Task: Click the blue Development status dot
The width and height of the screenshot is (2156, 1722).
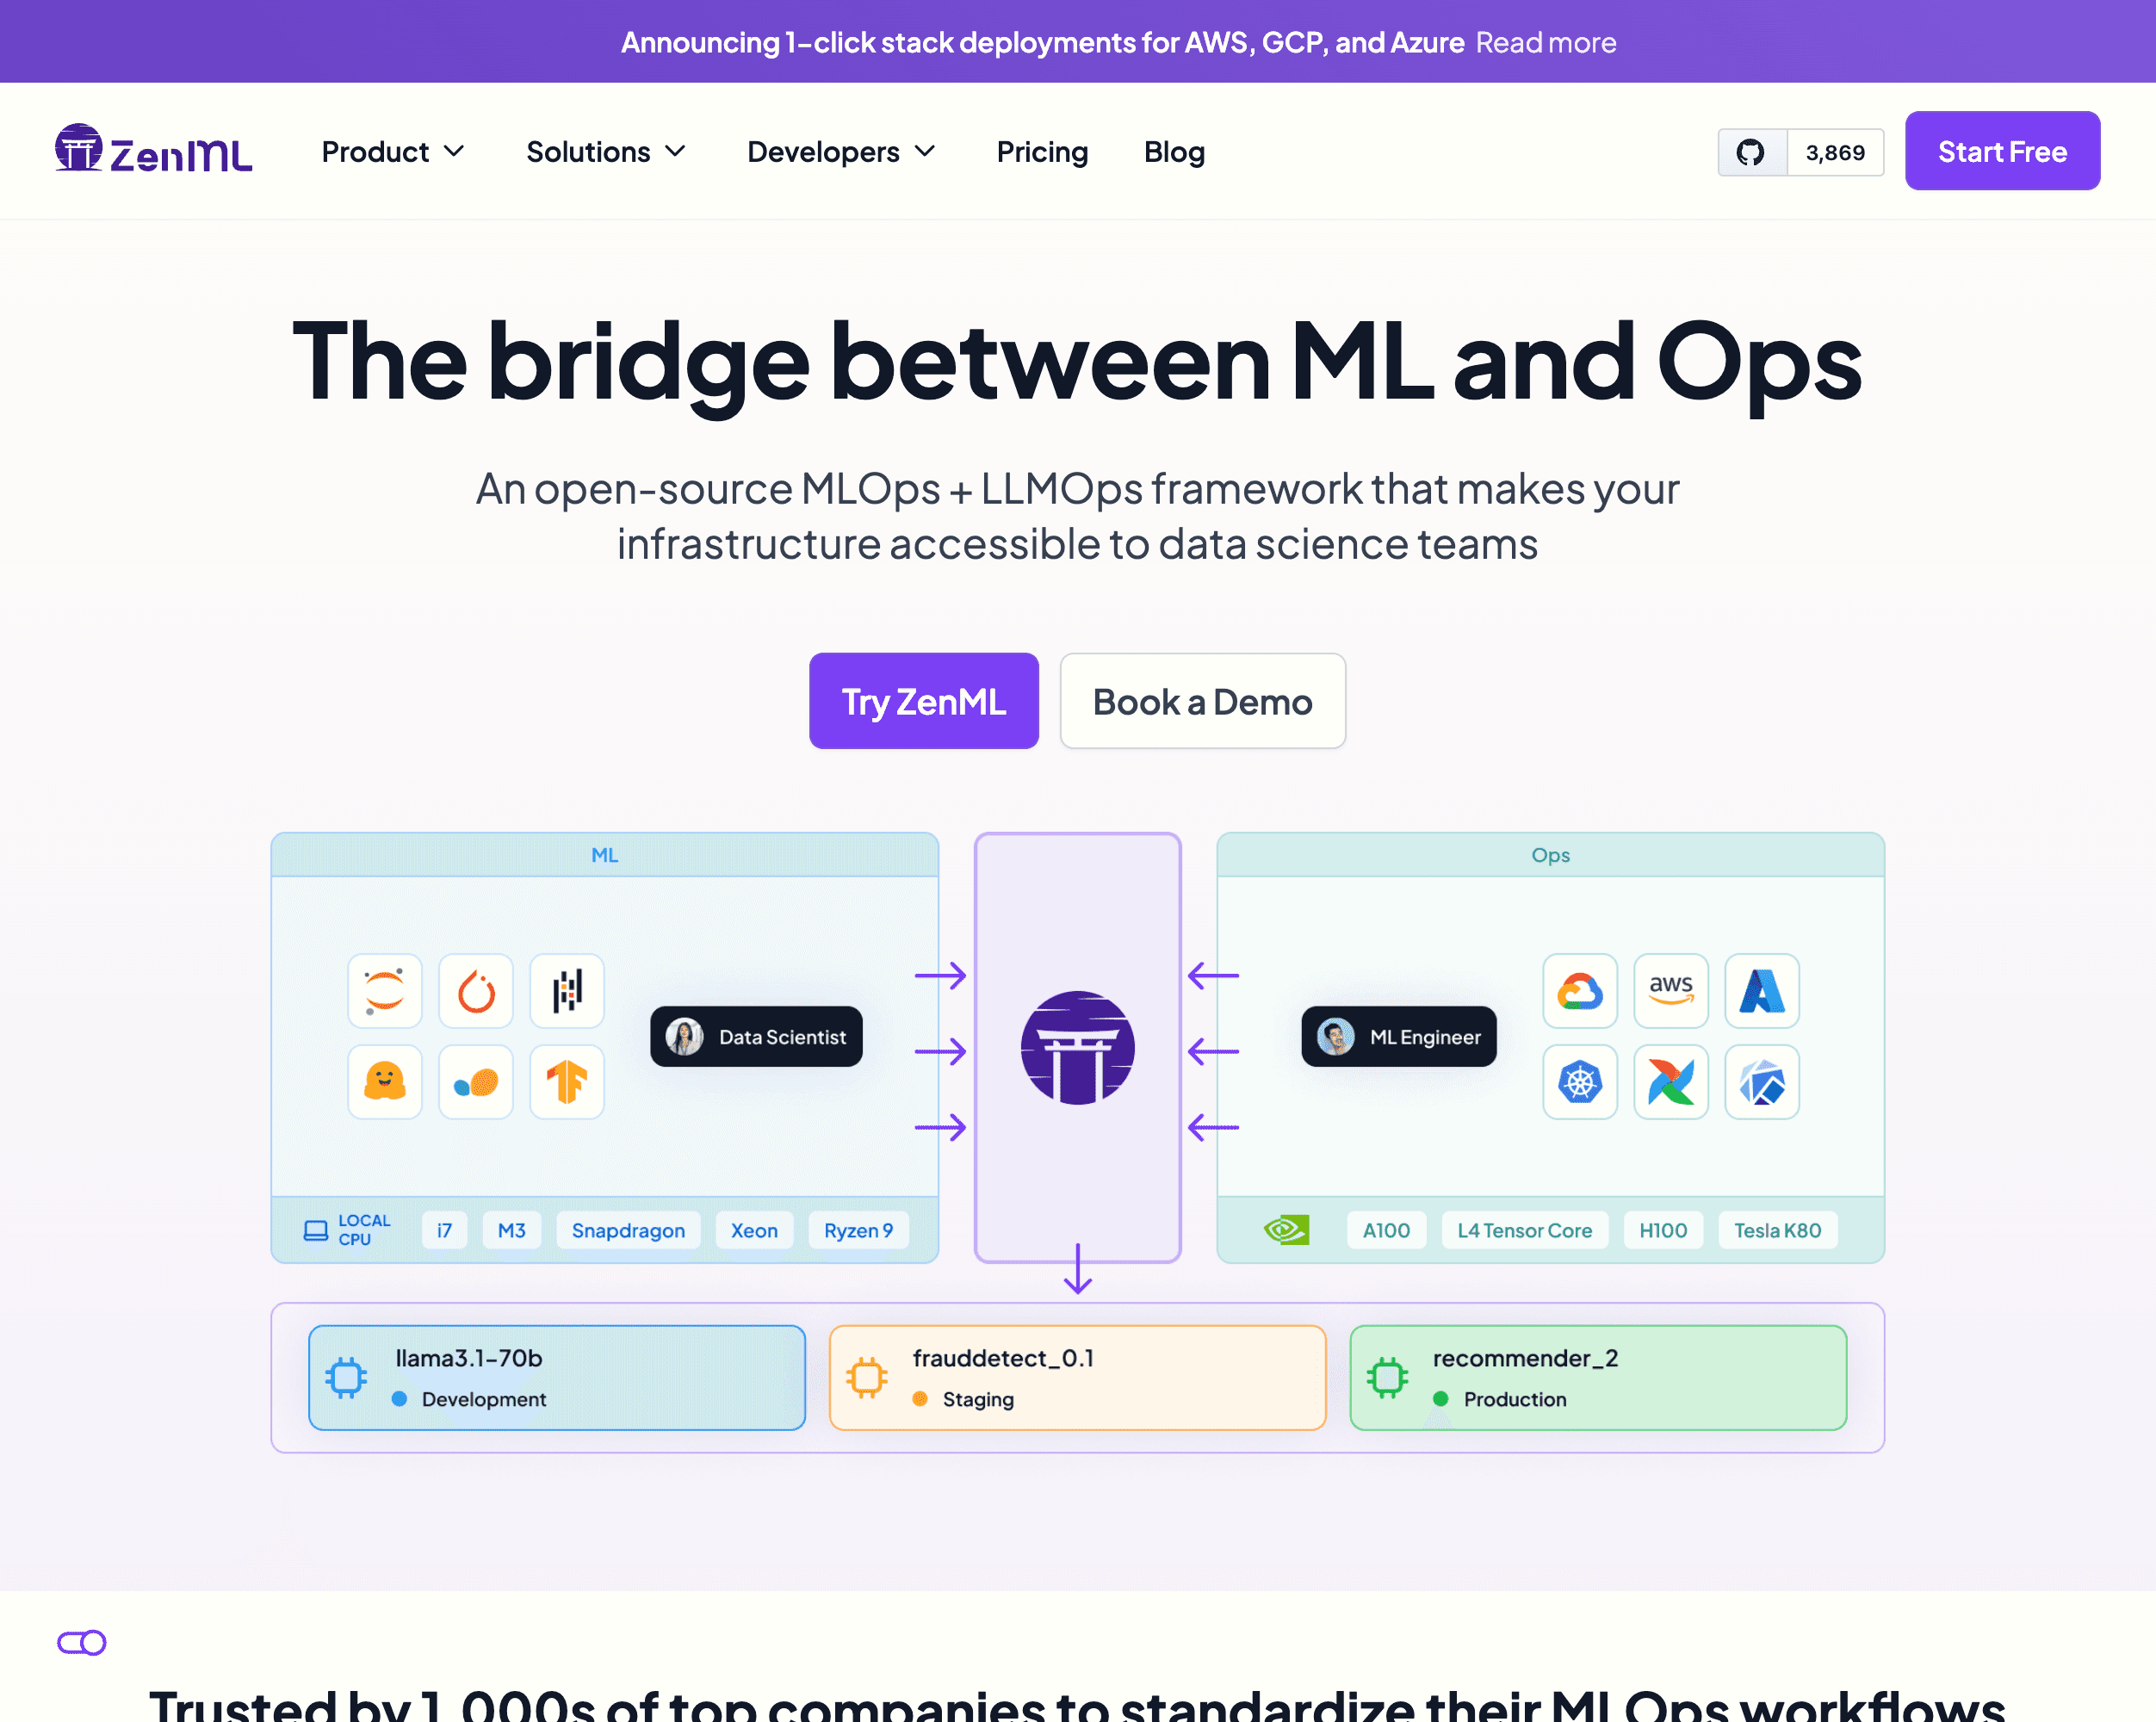Action: [x=399, y=1399]
